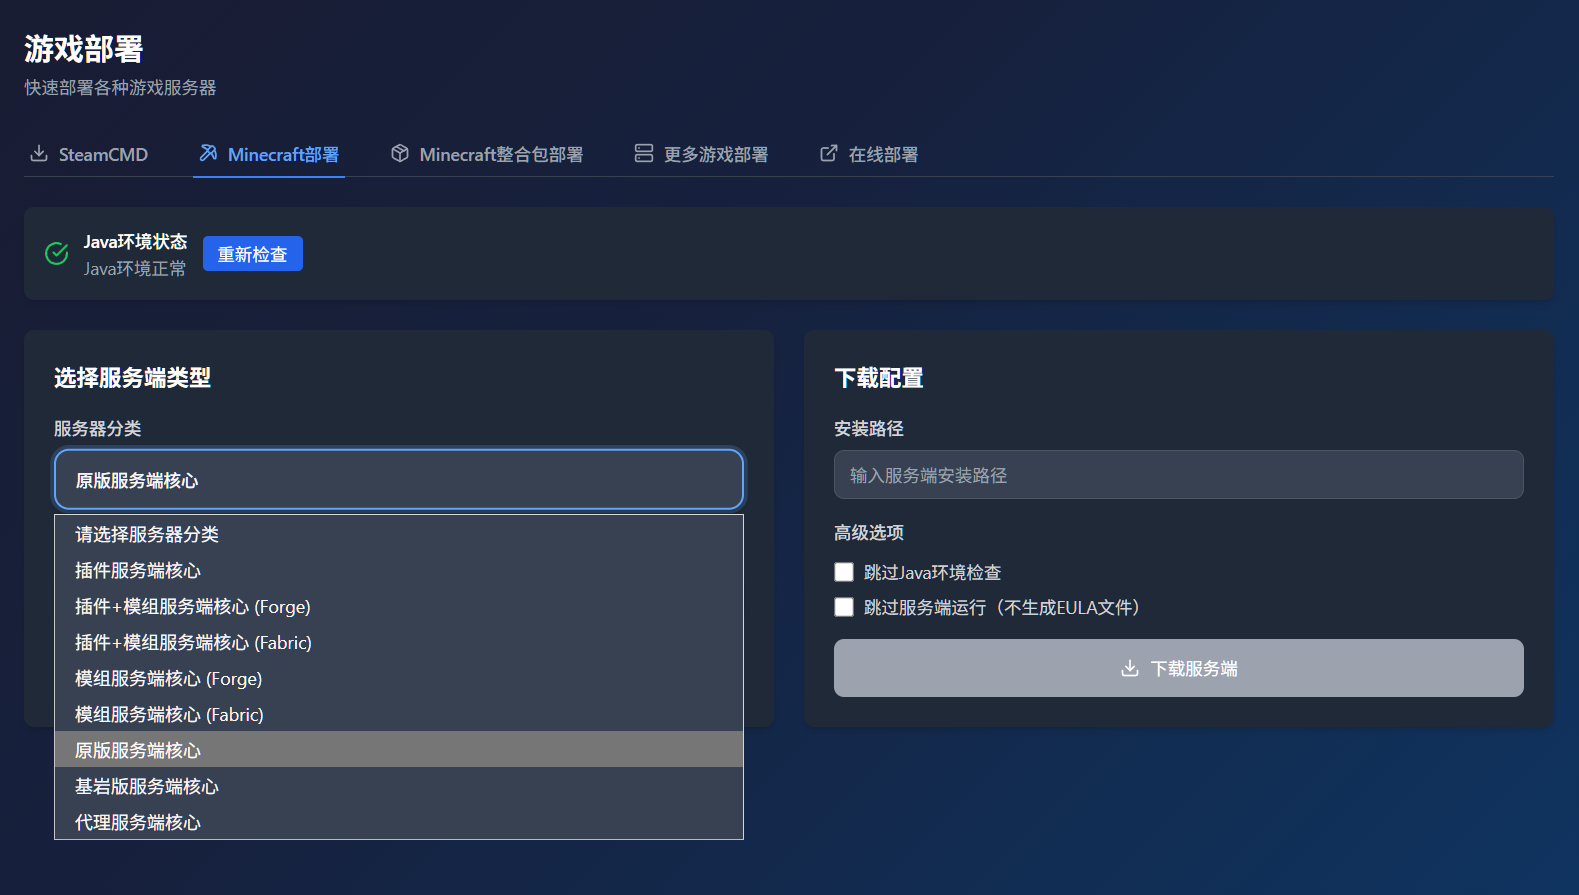
Task: Click the 在线部署 external link icon
Action: pyautogui.click(x=829, y=153)
